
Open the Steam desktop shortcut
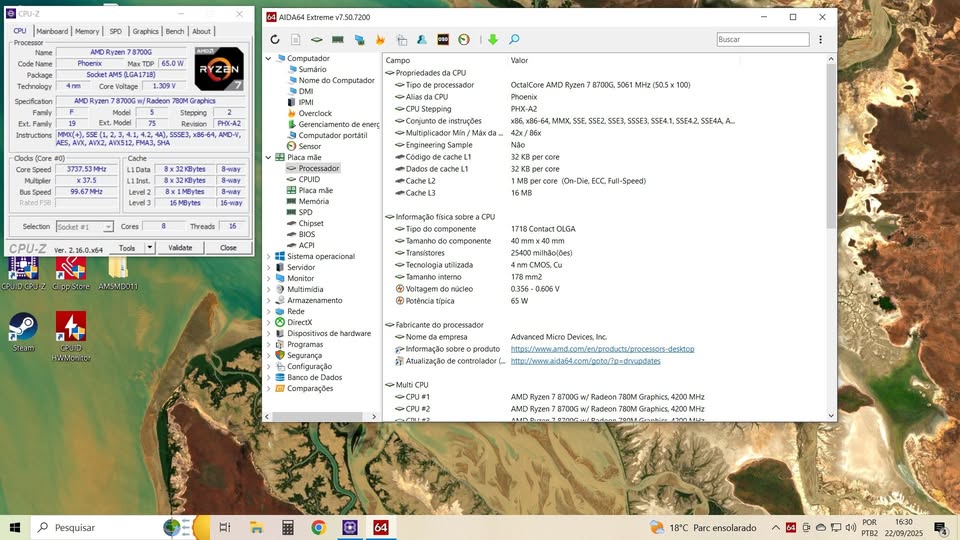[x=23, y=332]
